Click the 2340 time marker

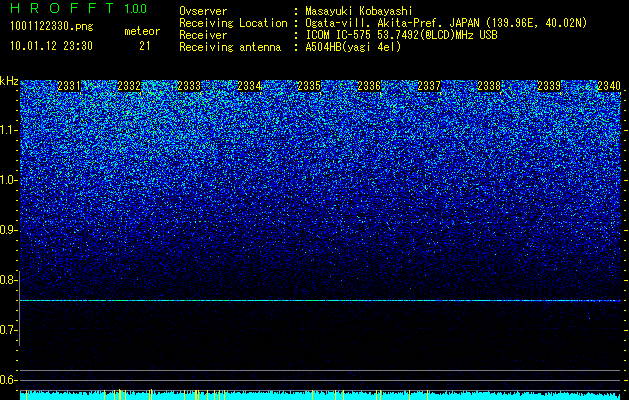click(609, 86)
